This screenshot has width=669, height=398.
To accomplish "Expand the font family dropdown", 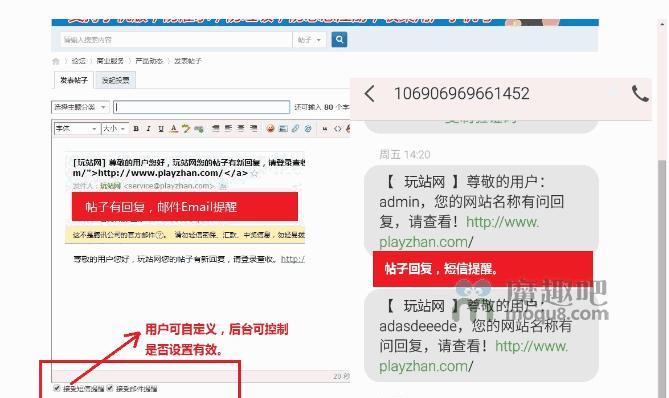I will (77, 128).
